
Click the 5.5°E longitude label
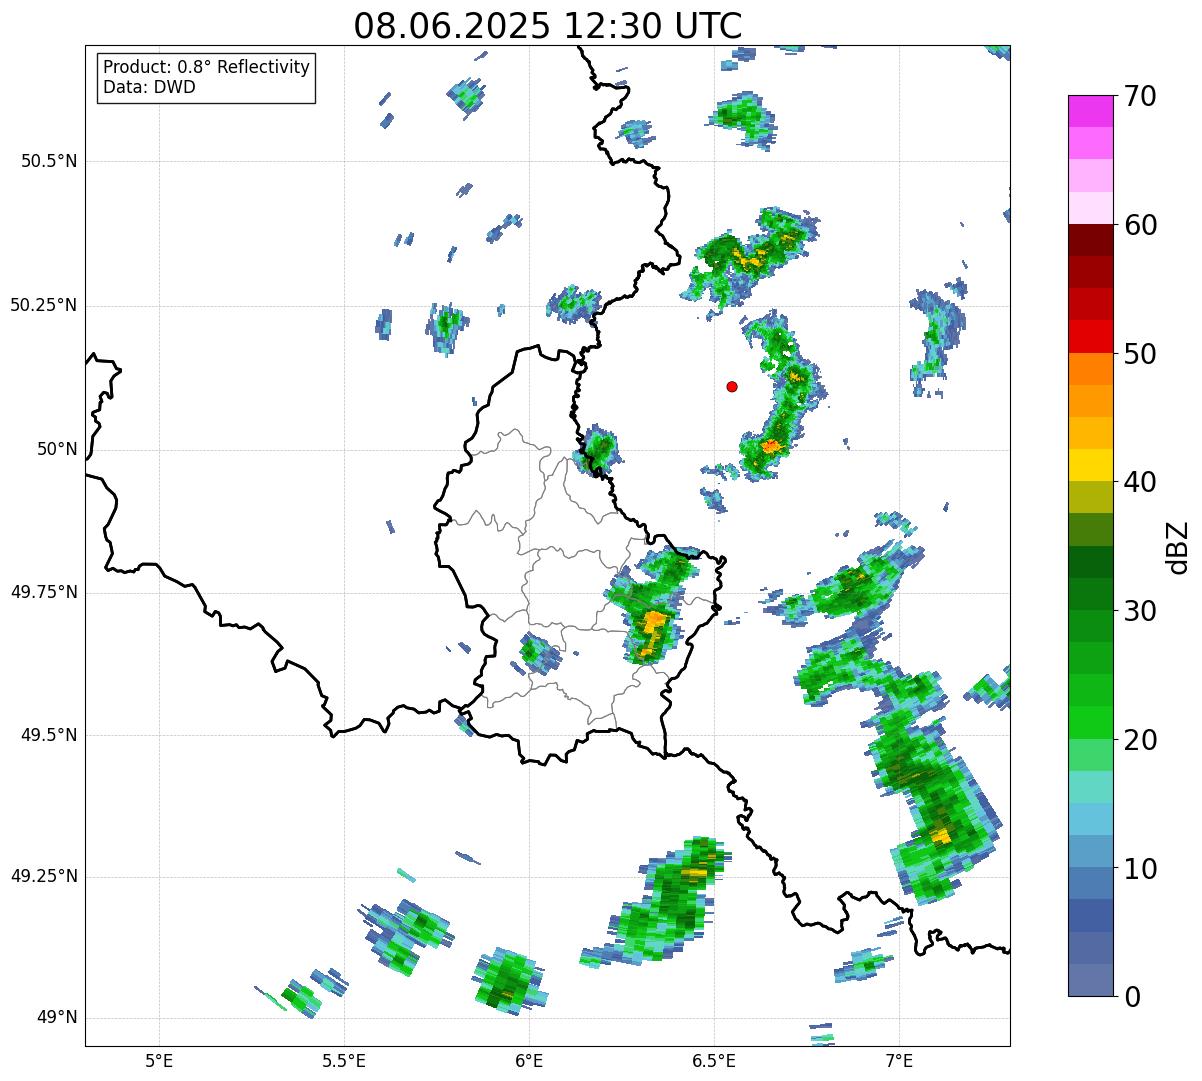(x=345, y=1060)
